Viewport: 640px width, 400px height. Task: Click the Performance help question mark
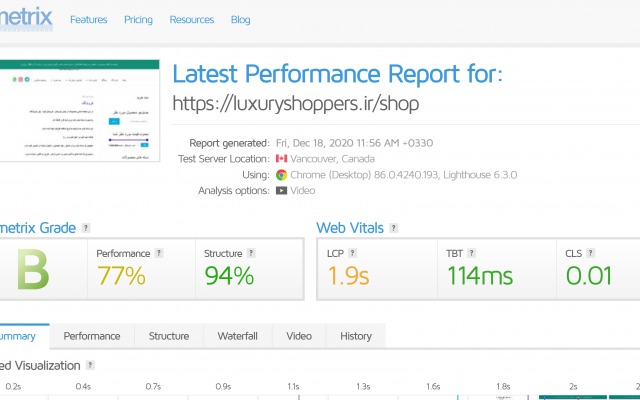coord(159,253)
